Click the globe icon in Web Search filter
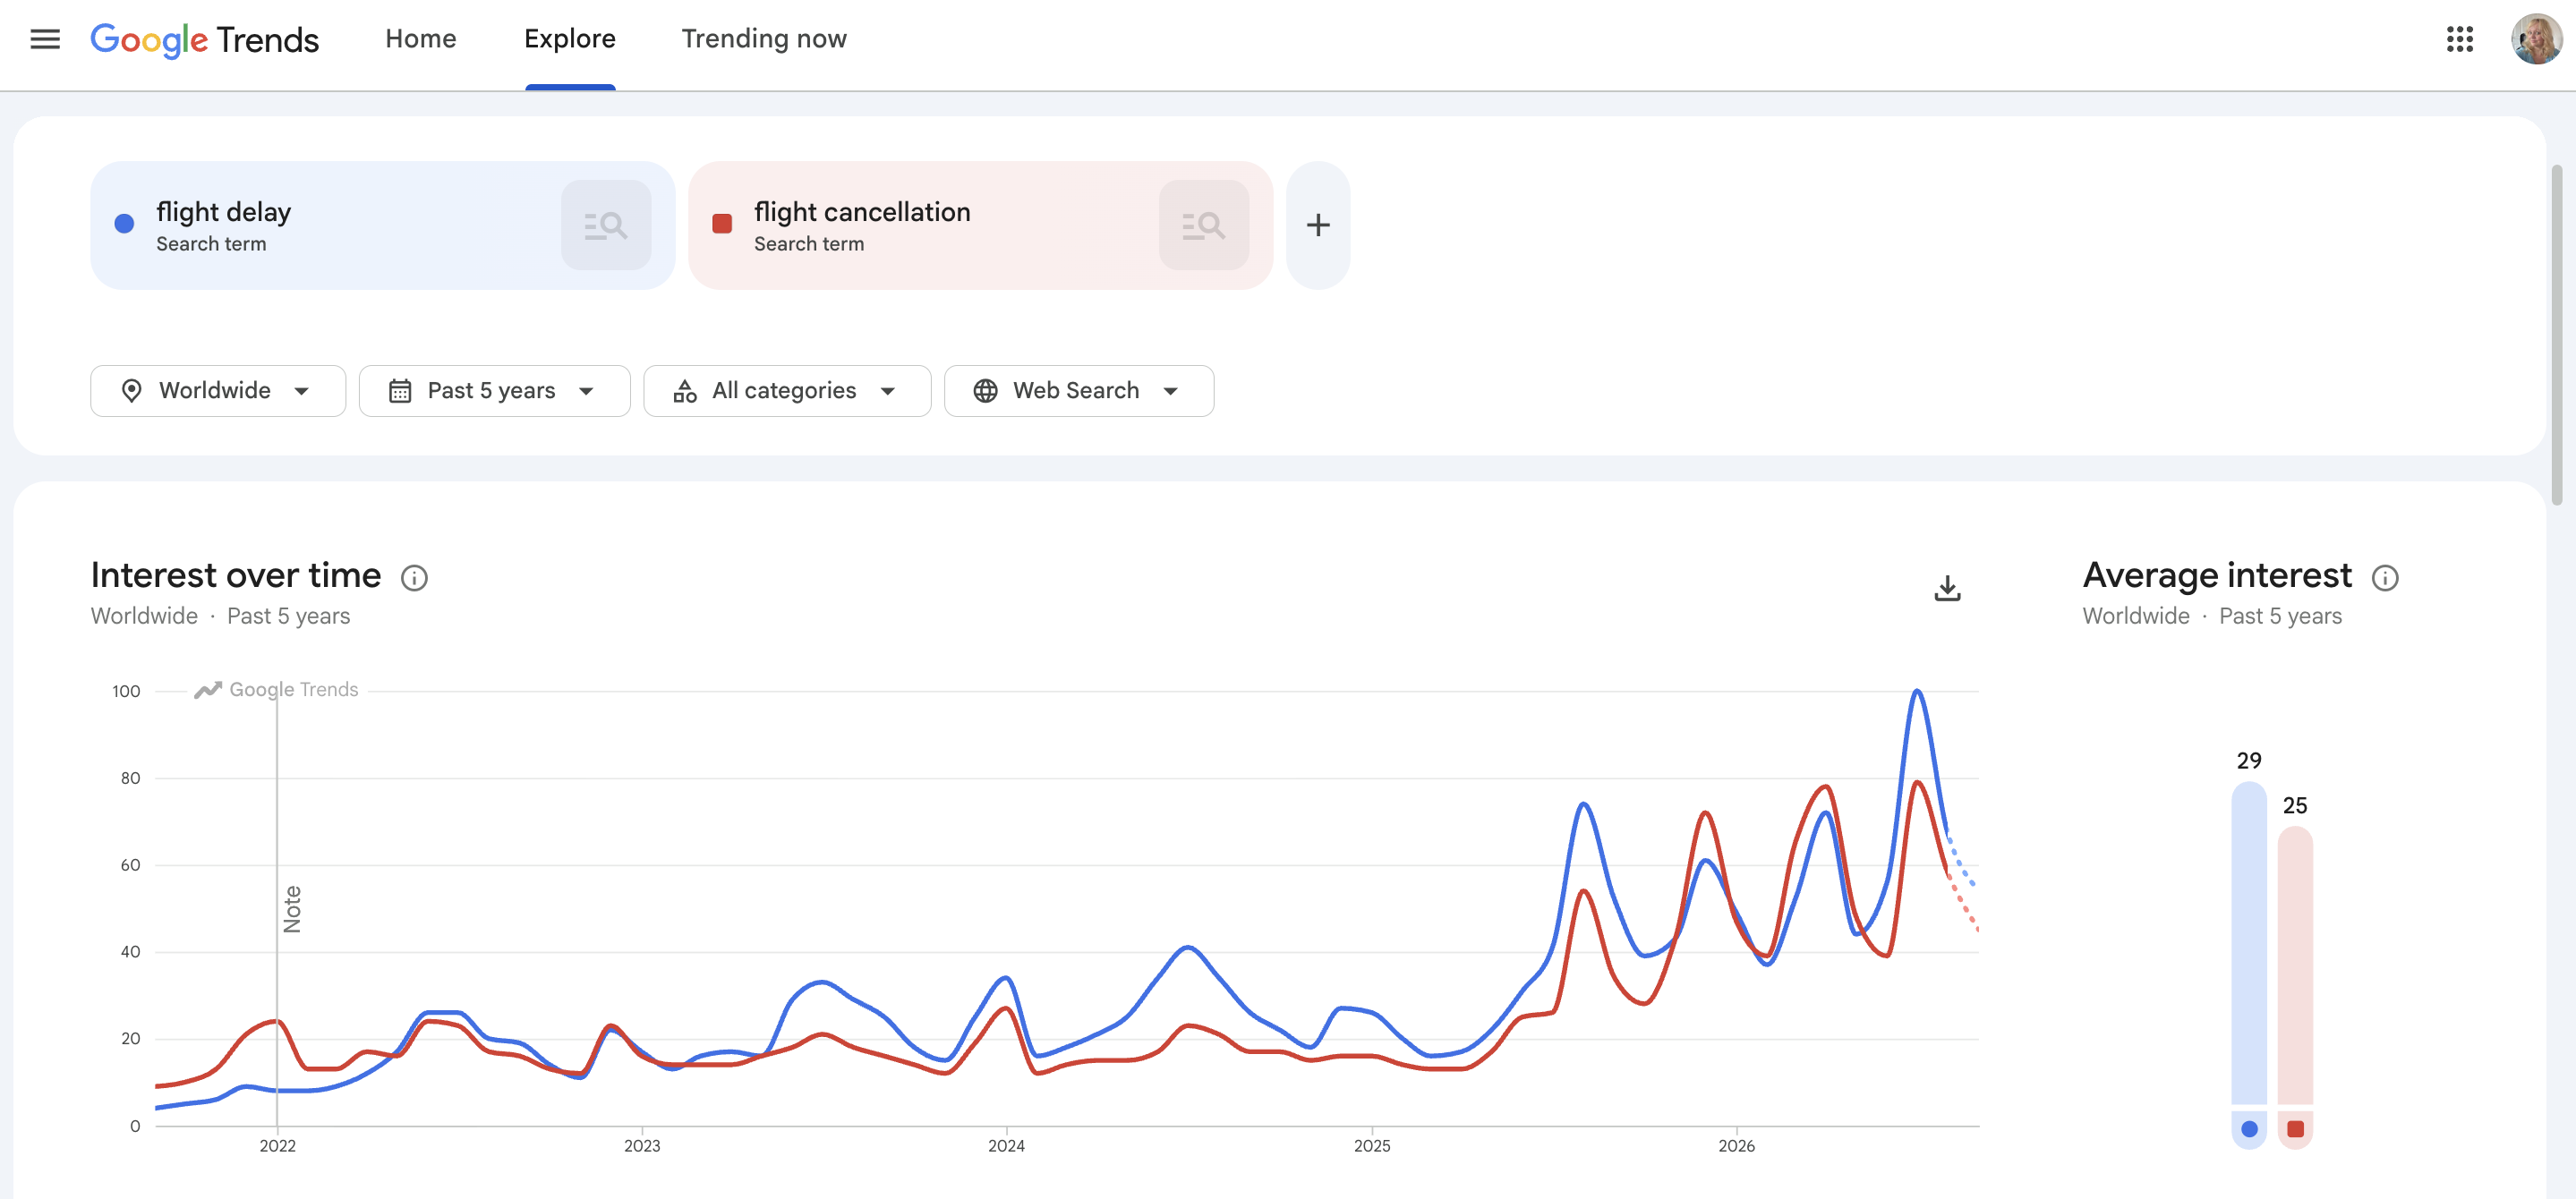The width and height of the screenshot is (2576, 1199). (x=985, y=391)
